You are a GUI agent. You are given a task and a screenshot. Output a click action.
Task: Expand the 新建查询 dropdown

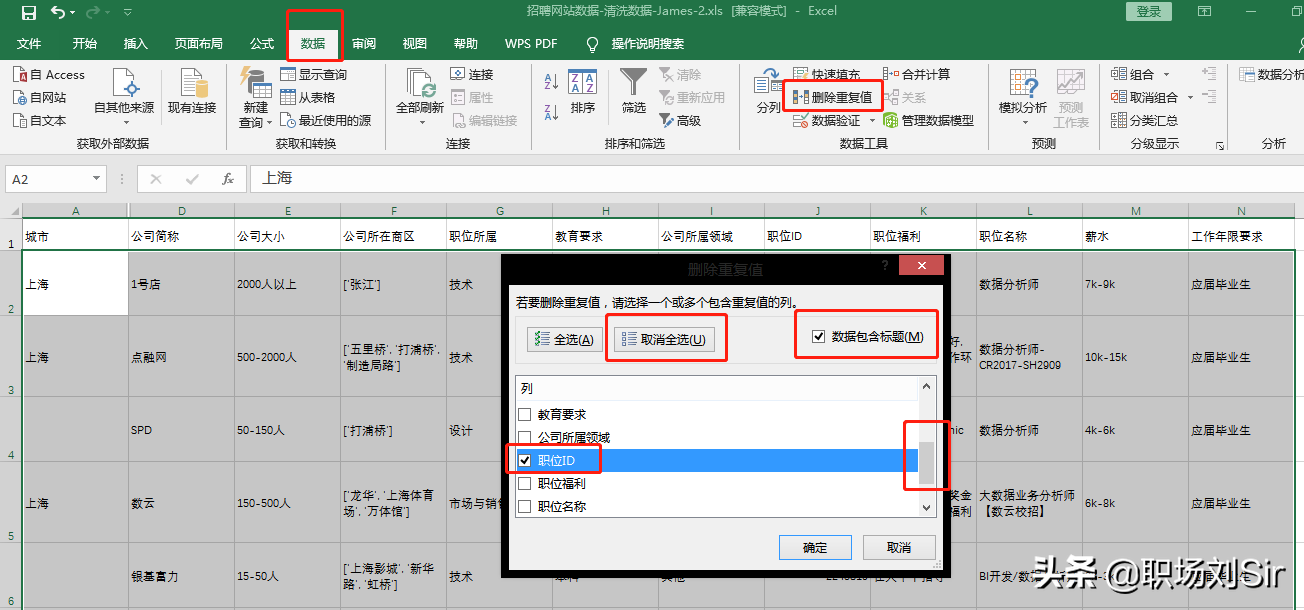(270, 123)
